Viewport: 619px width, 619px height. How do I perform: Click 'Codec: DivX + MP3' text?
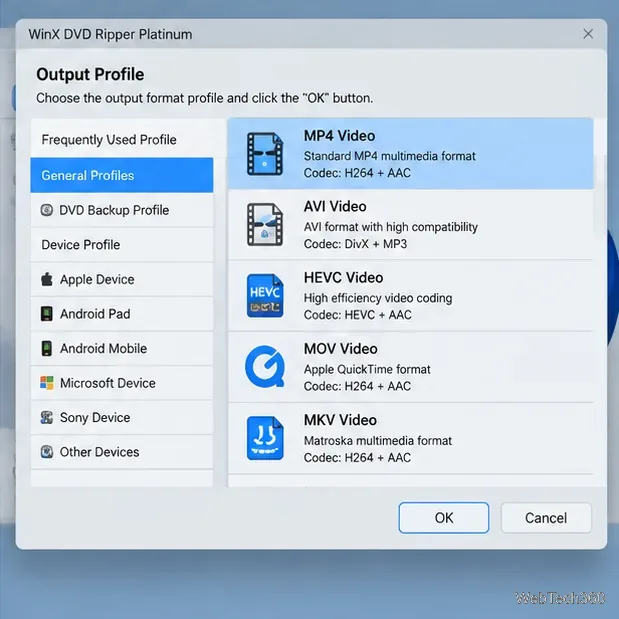coord(355,244)
